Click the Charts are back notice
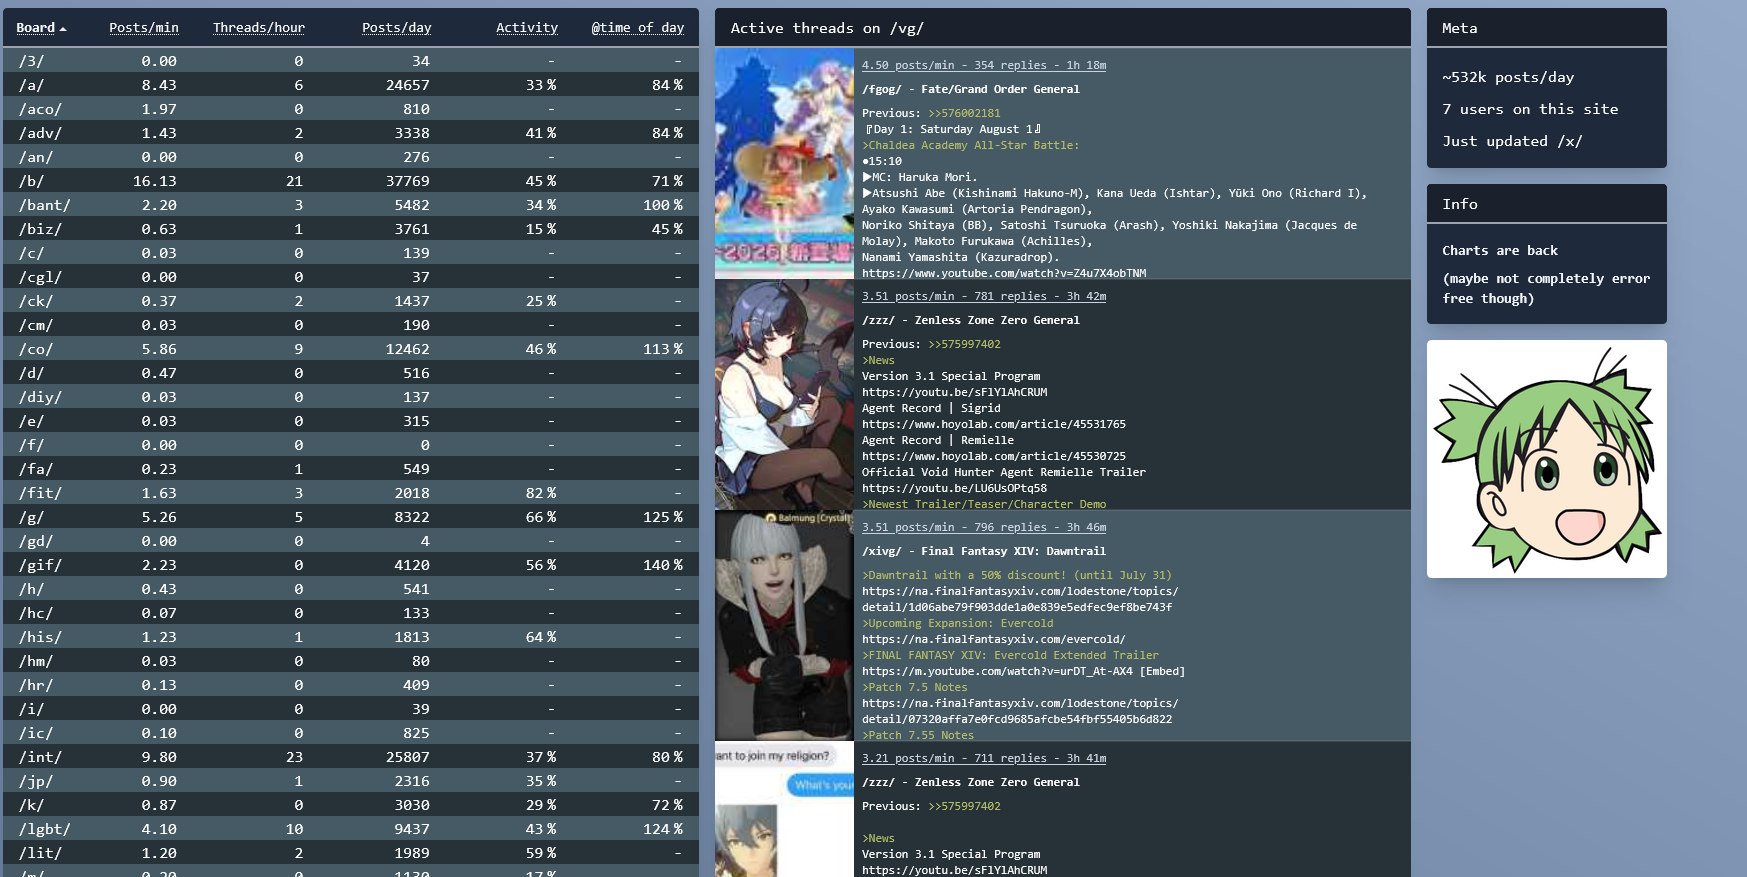 click(1500, 250)
